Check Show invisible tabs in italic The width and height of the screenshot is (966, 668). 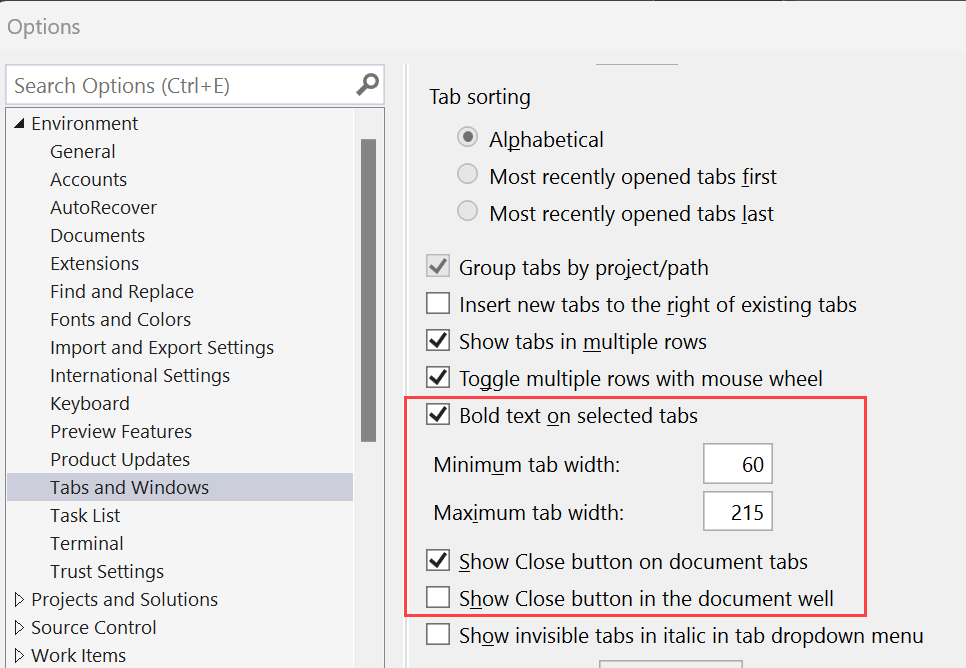[x=437, y=635]
